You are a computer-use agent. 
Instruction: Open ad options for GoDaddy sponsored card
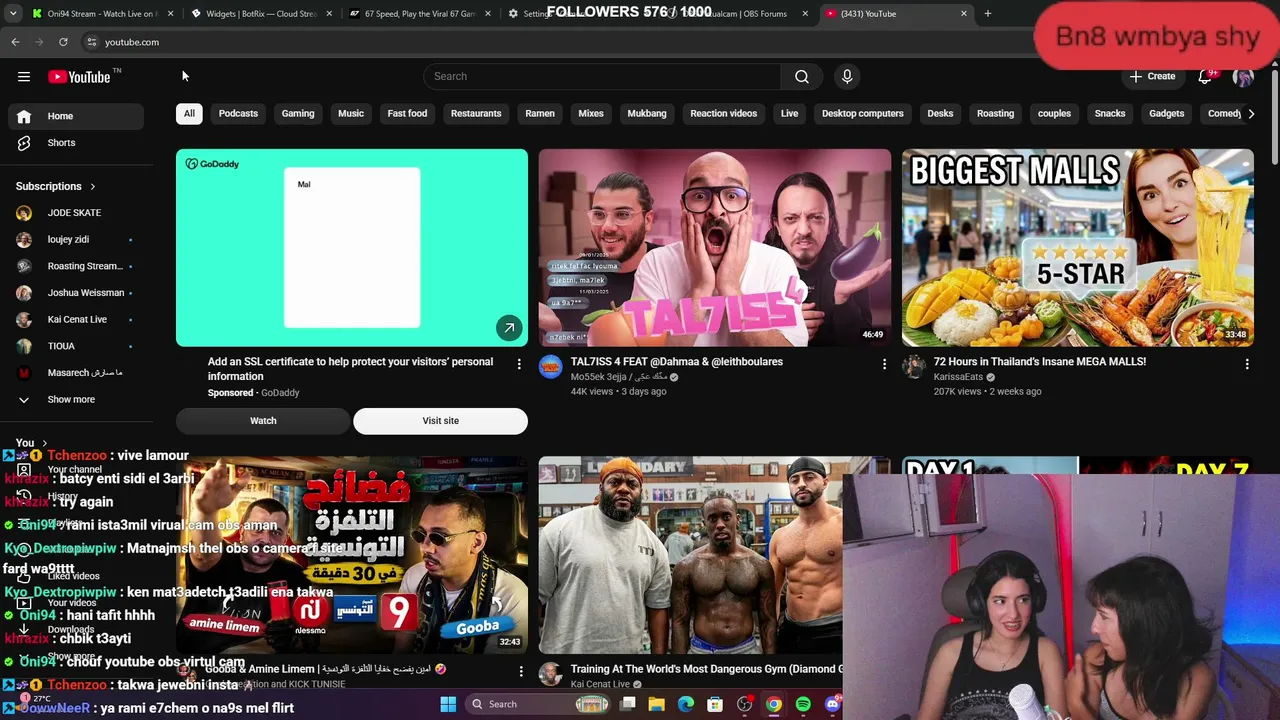(x=519, y=364)
